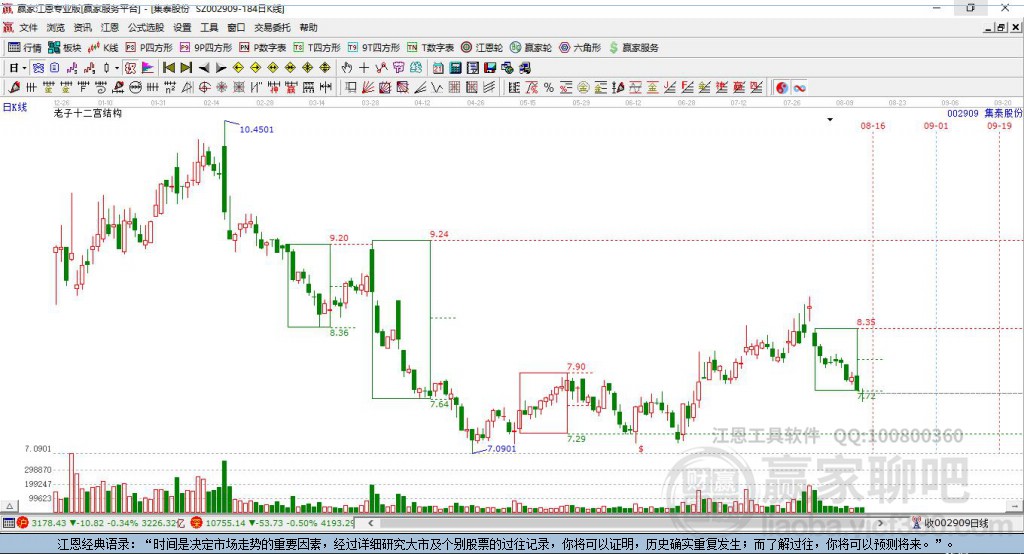Open the 江恩 menu
Image resolution: width=1024 pixels, height=554 pixels.
pos(110,27)
